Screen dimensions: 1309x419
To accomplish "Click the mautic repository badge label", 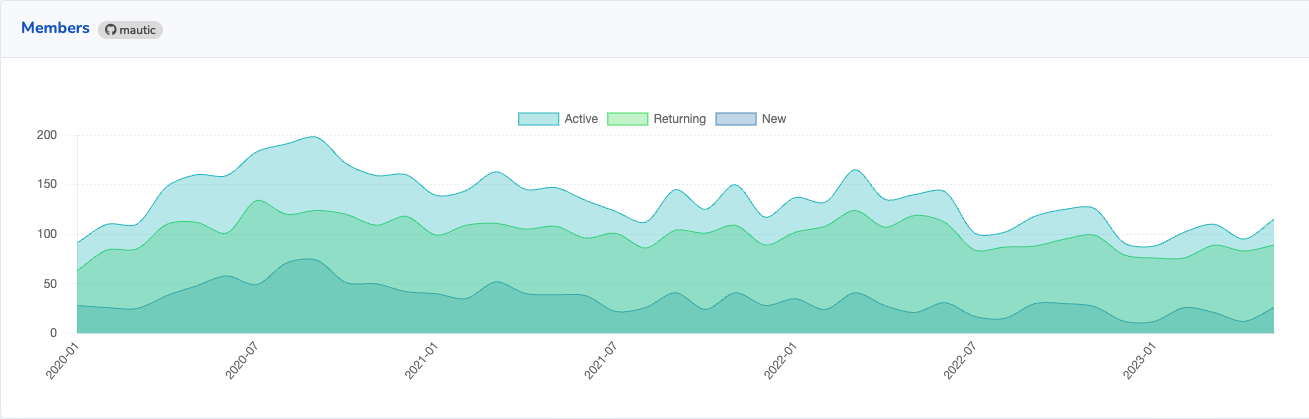I will pyautogui.click(x=137, y=30).
